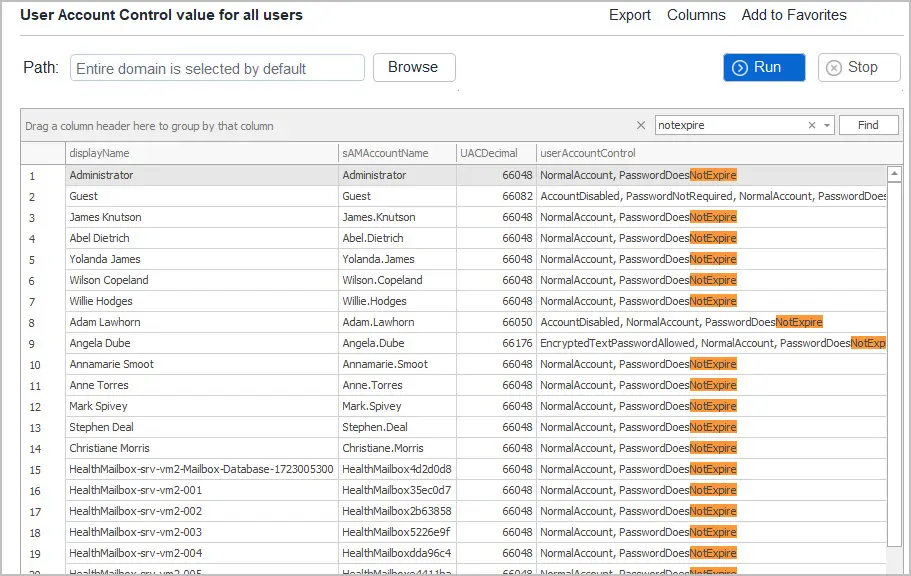
Task: Click the sAMAccountName HealthMailbox2b63858
Action: tap(397, 511)
